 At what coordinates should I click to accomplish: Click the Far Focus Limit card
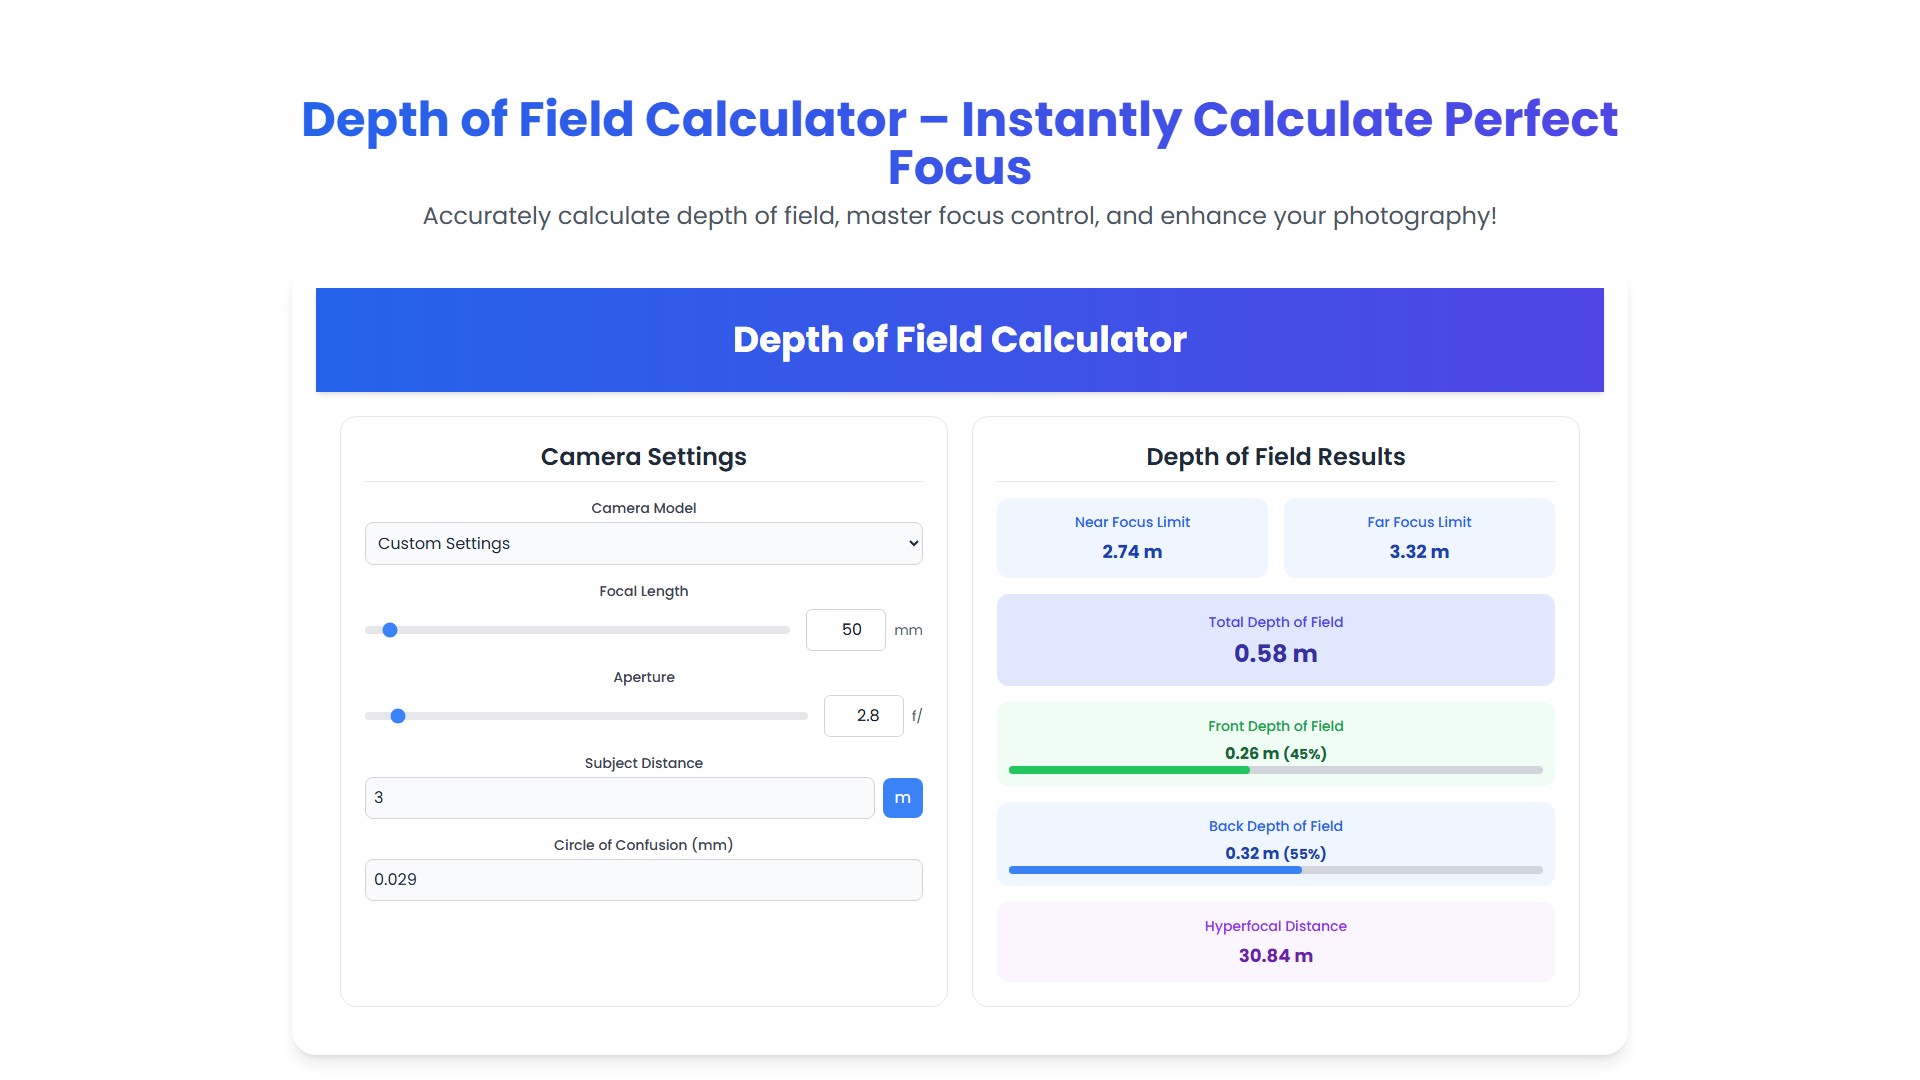pyautogui.click(x=1419, y=538)
